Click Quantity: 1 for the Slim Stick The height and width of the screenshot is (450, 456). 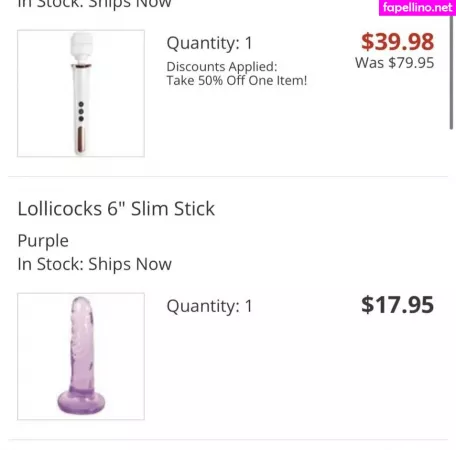(210, 306)
